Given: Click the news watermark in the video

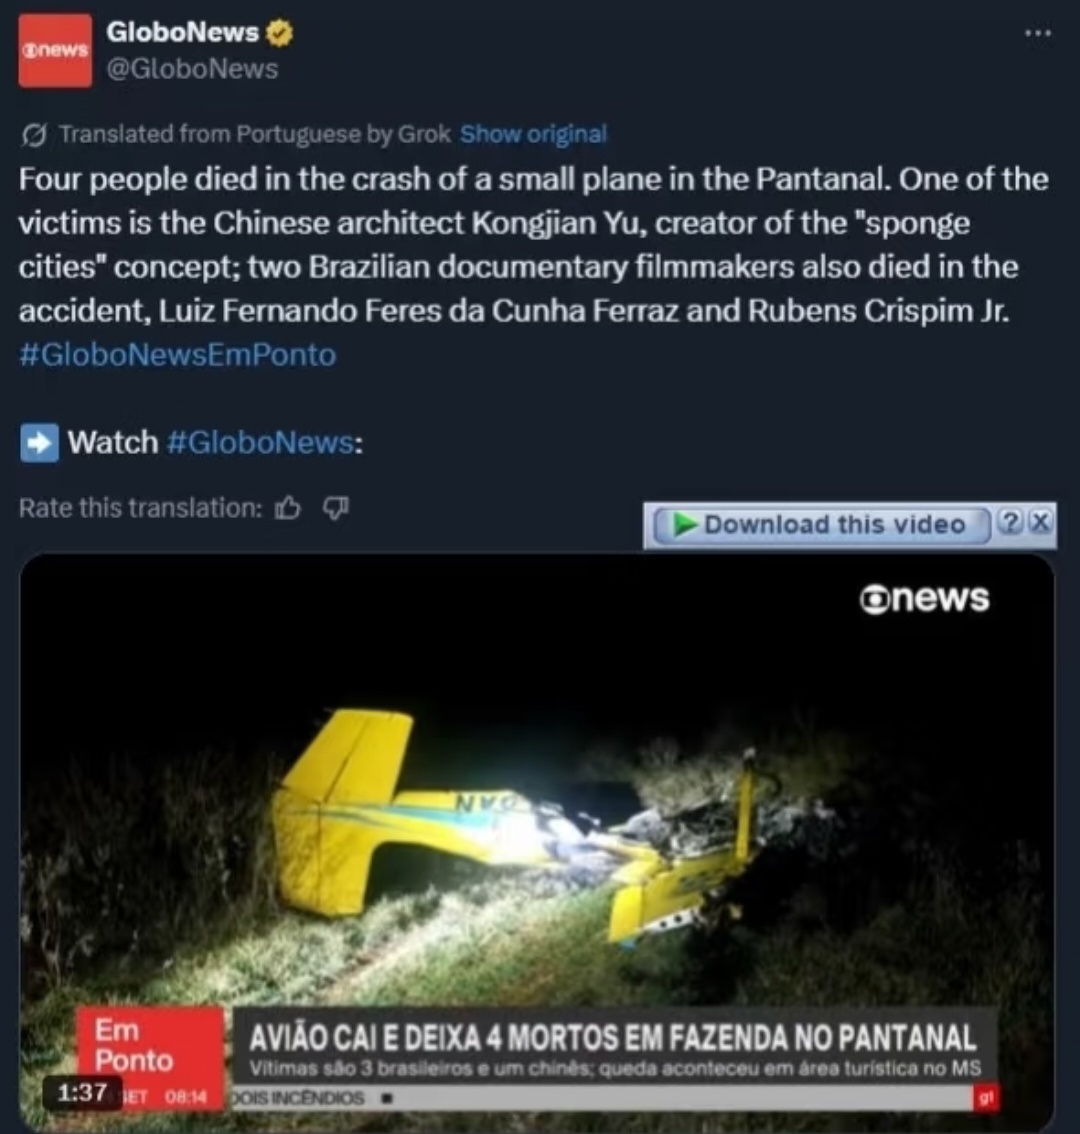Looking at the screenshot, I should point(924,599).
